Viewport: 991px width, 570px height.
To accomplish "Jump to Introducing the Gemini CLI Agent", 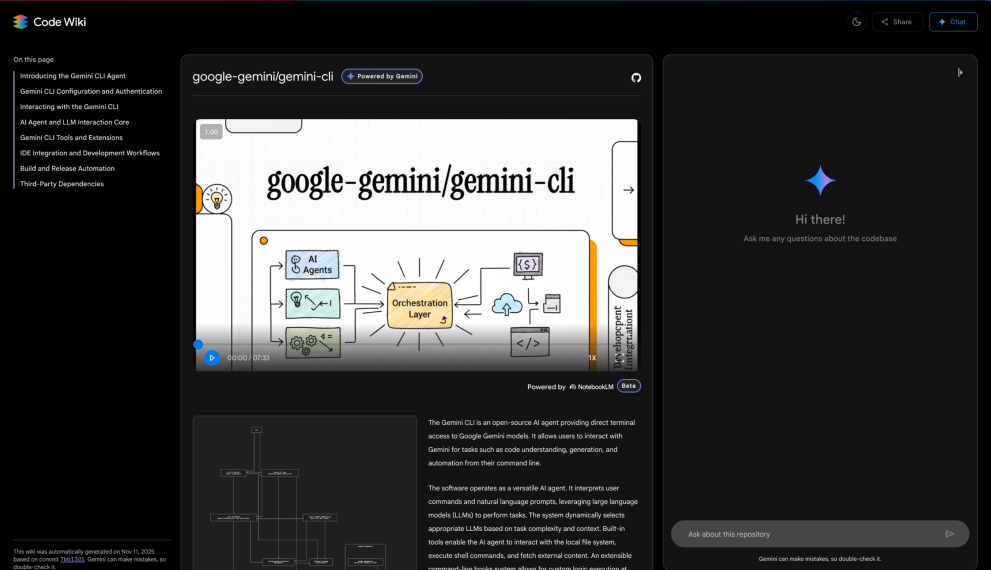I will [x=73, y=76].
